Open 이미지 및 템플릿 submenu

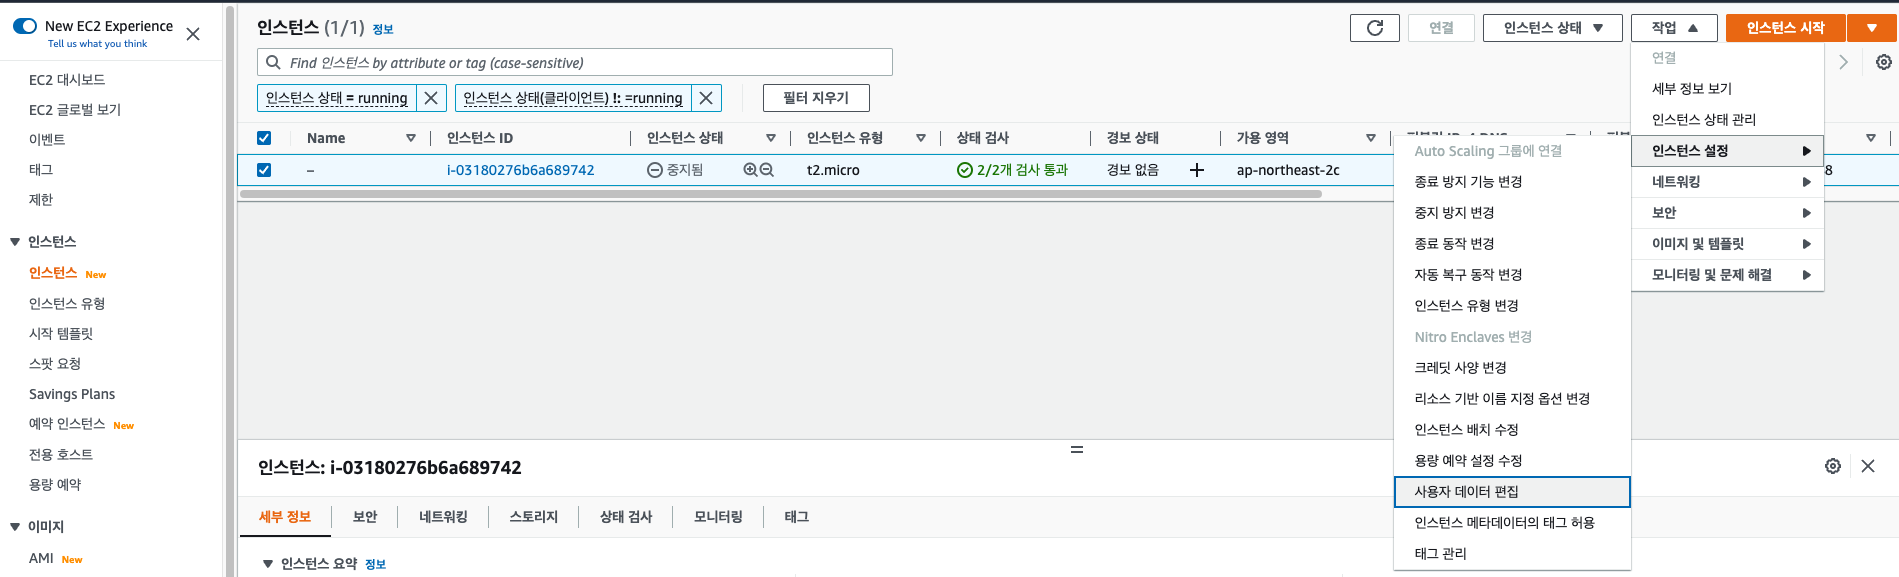tap(1728, 244)
